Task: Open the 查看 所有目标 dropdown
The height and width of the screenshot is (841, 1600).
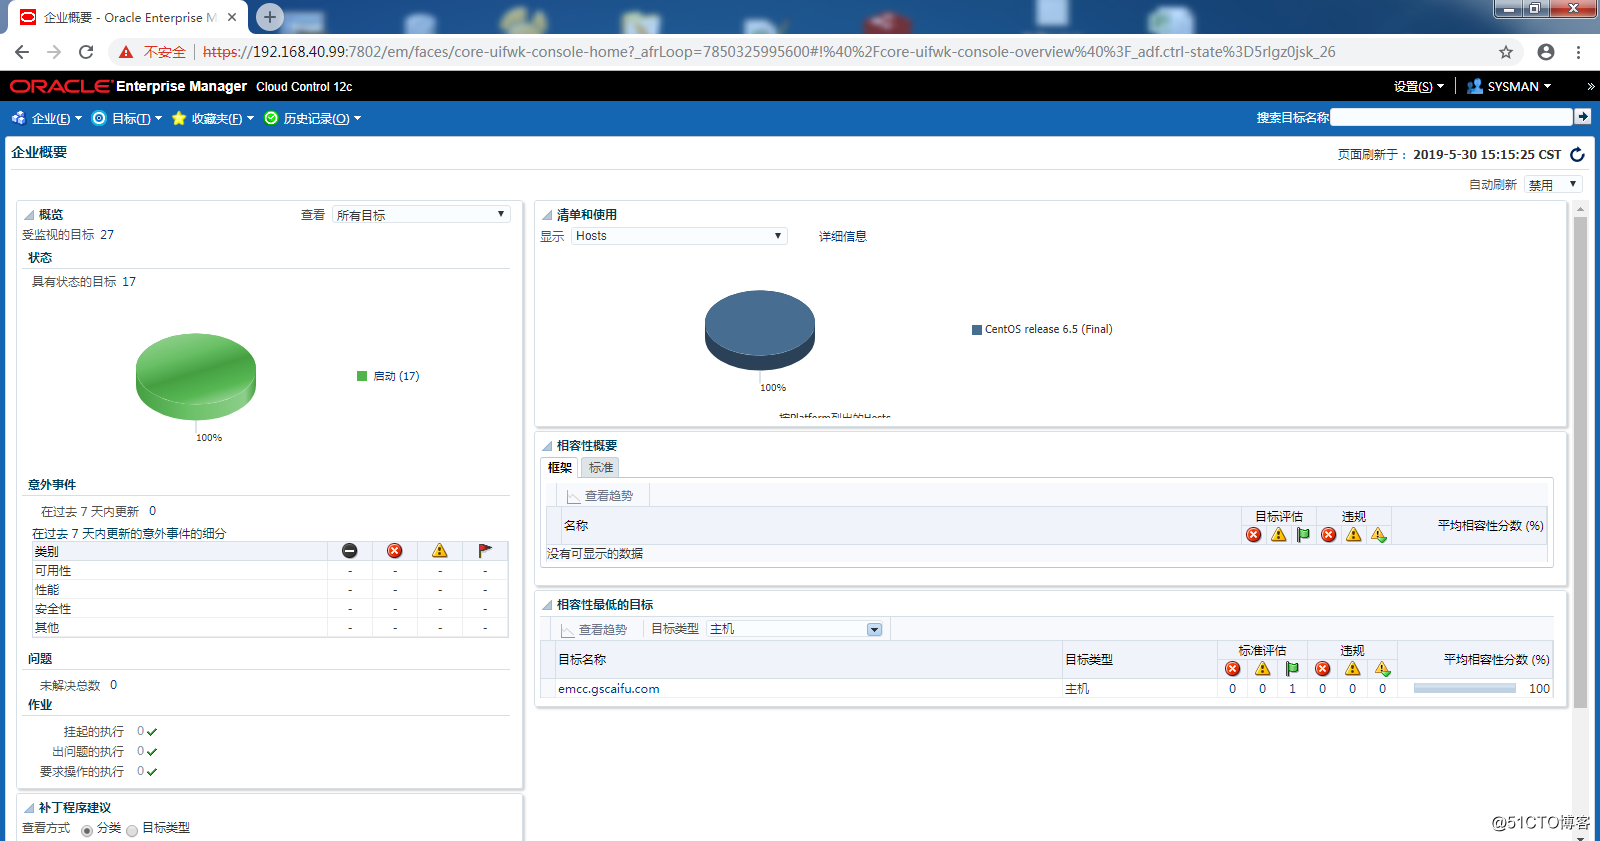Action: coord(421,215)
